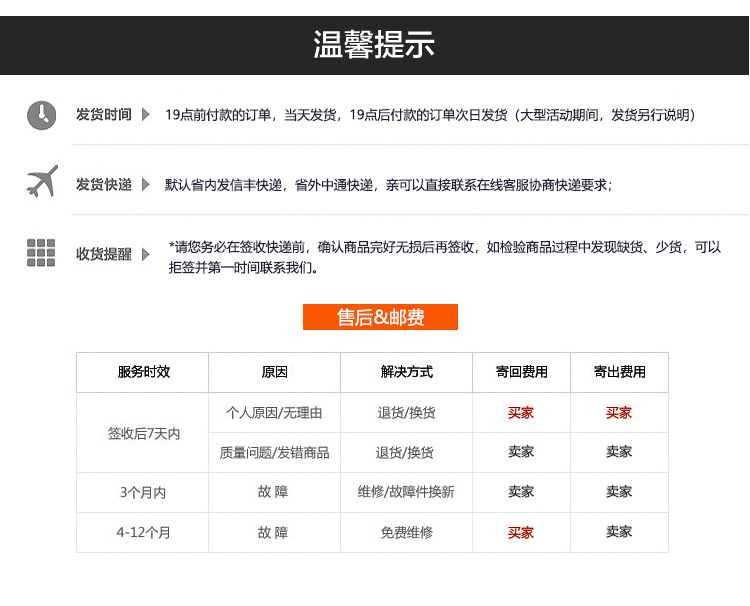Viewport: 750px width, 606px height.
Task: Click the arrow next to 发货快递
Action: point(146,185)
